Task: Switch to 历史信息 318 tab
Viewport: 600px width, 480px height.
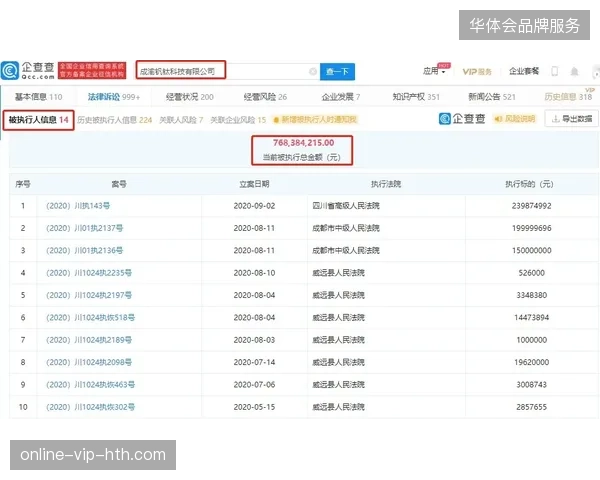Action: pyautogui.click(x=568, y=97)
